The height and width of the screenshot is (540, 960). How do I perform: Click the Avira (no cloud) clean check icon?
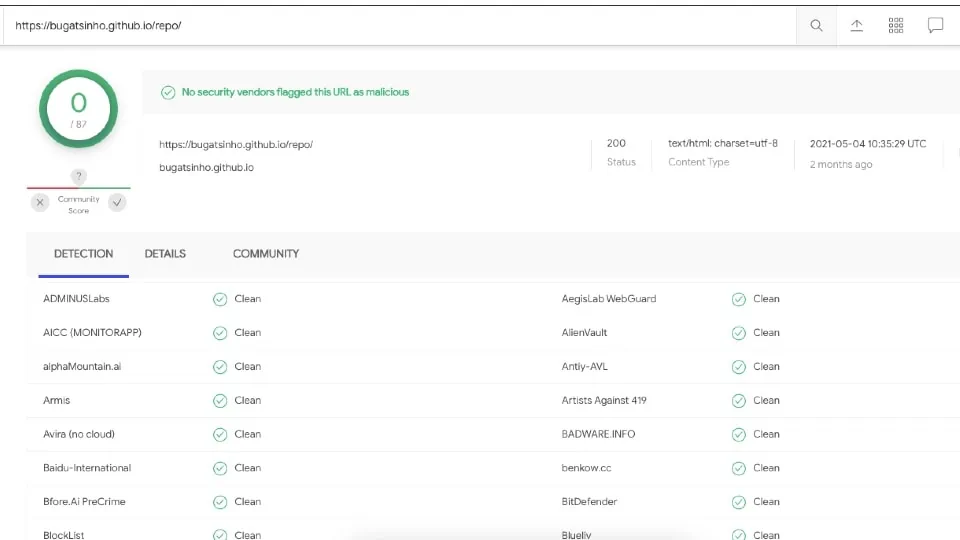pos(220,434)
